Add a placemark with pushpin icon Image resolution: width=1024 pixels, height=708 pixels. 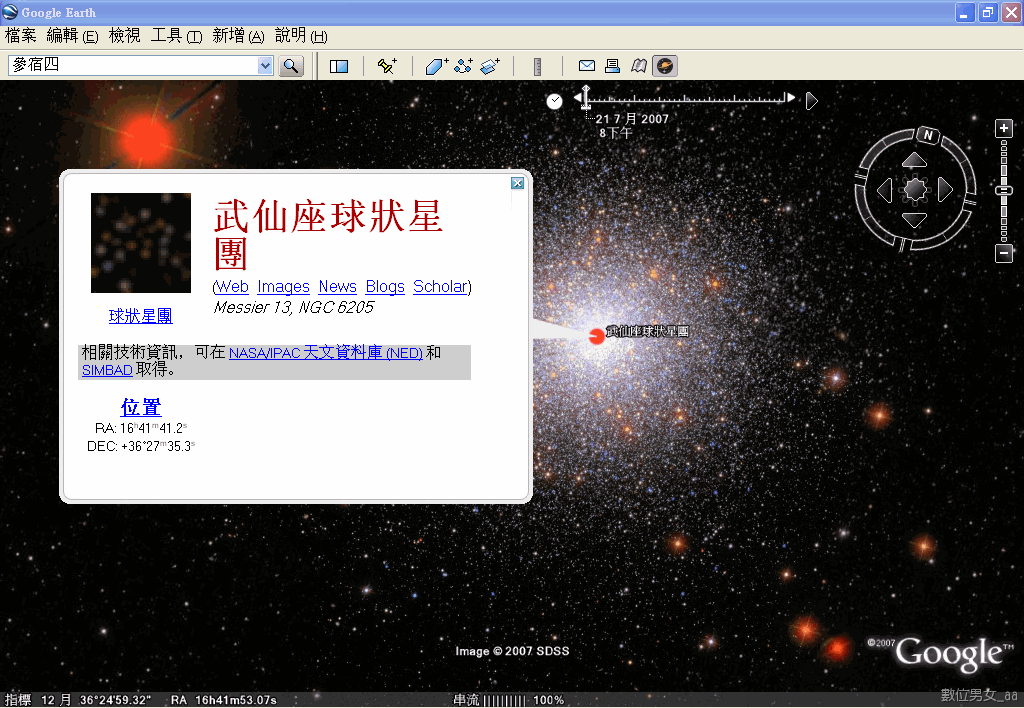click(387, 66)
